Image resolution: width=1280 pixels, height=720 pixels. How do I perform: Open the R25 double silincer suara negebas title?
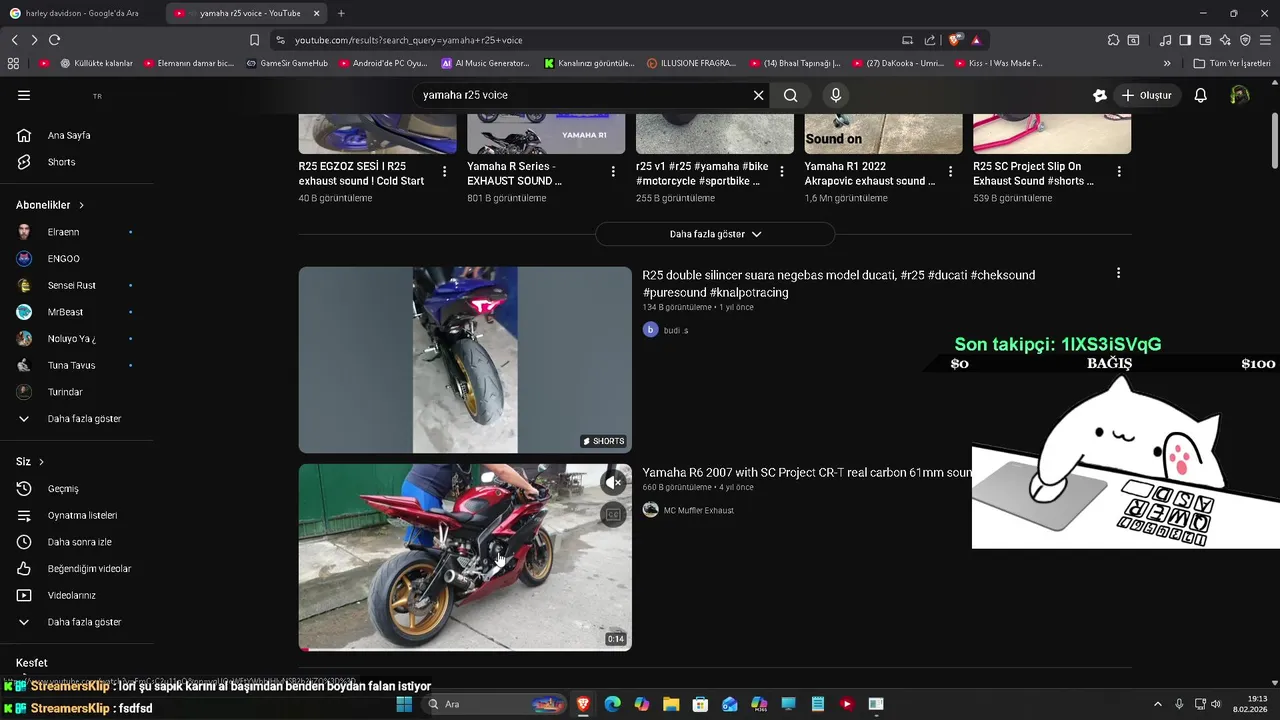click(838, 284)
